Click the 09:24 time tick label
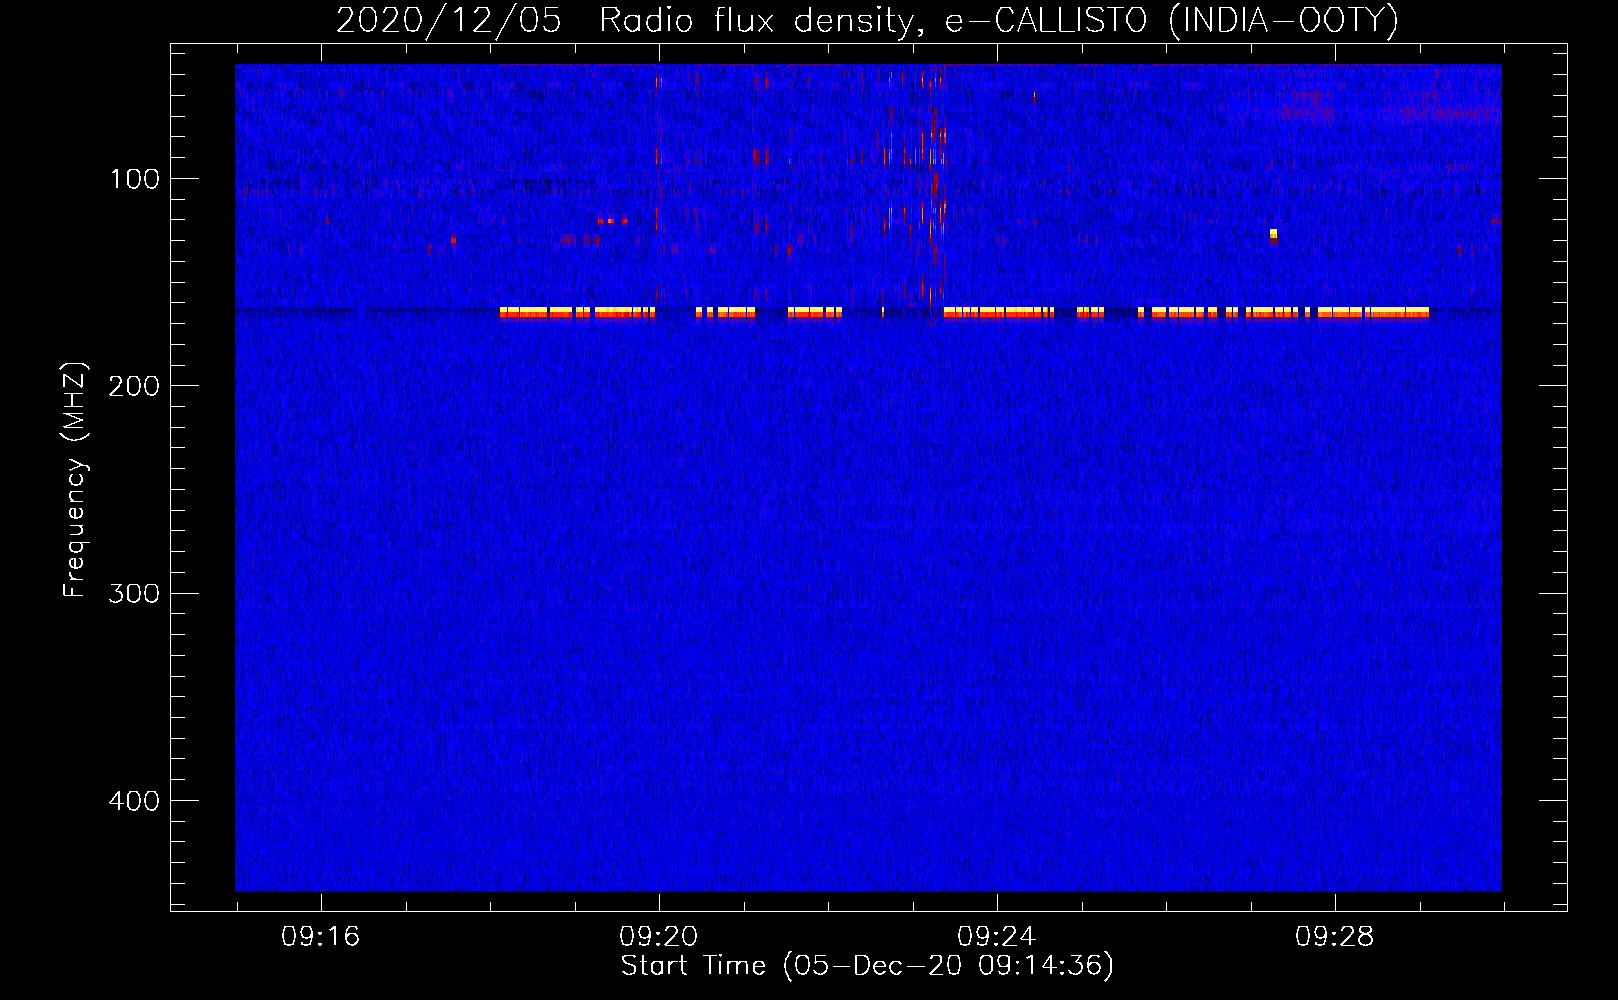1618x1000 pixels. (996, 937)
